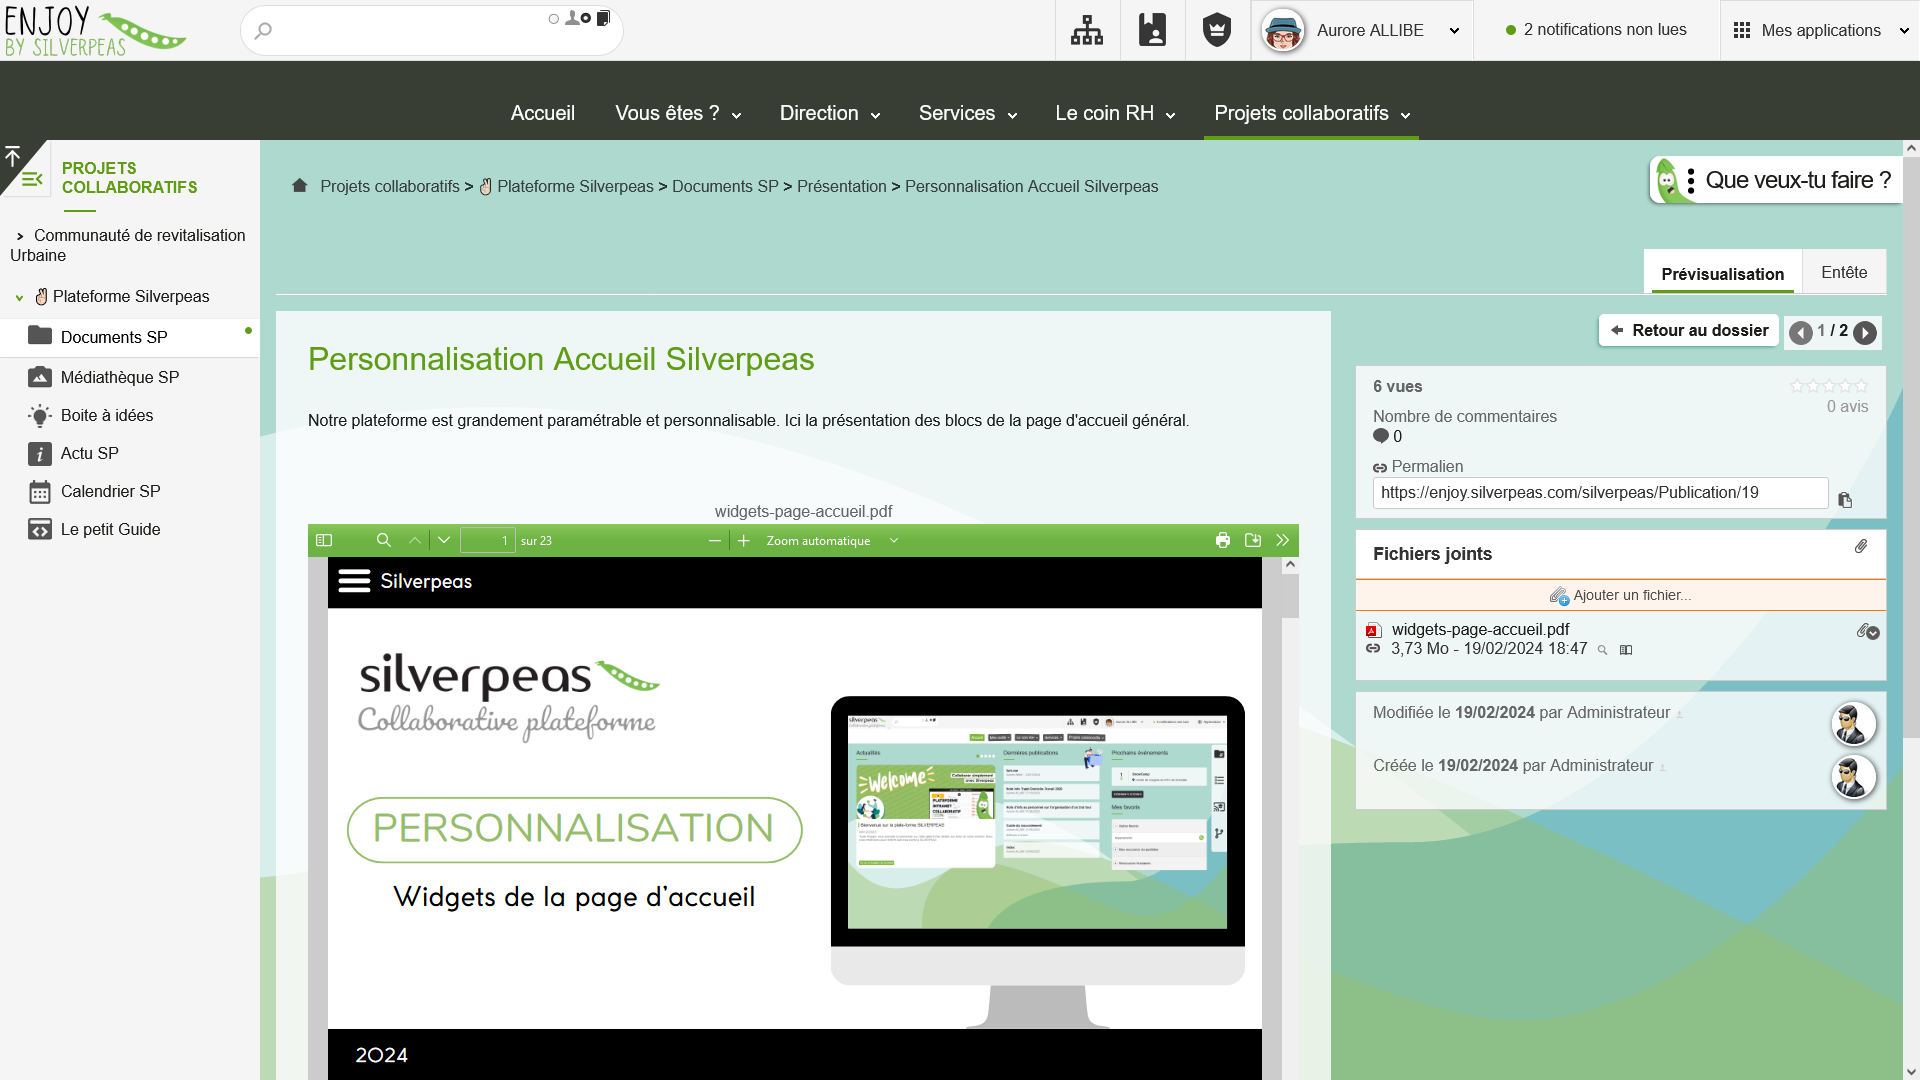Viewport: 1920px width, 1080px height.
Task: Zoom in on the PDF viewer
Action: 743,540
